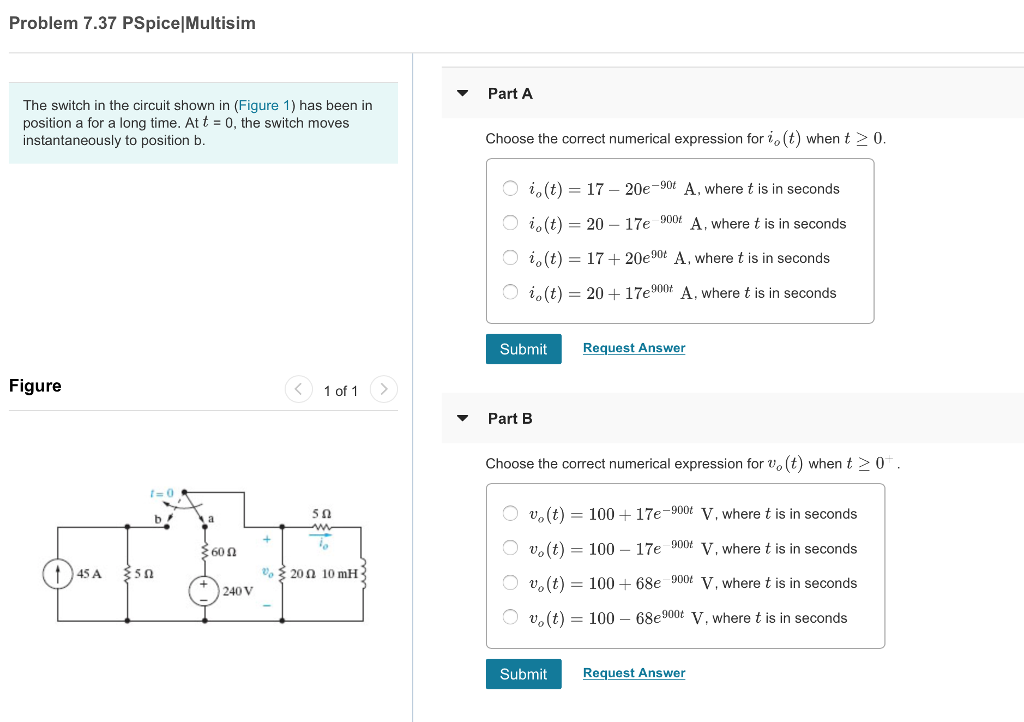Open Request Answer for Part B

(633, 672)
